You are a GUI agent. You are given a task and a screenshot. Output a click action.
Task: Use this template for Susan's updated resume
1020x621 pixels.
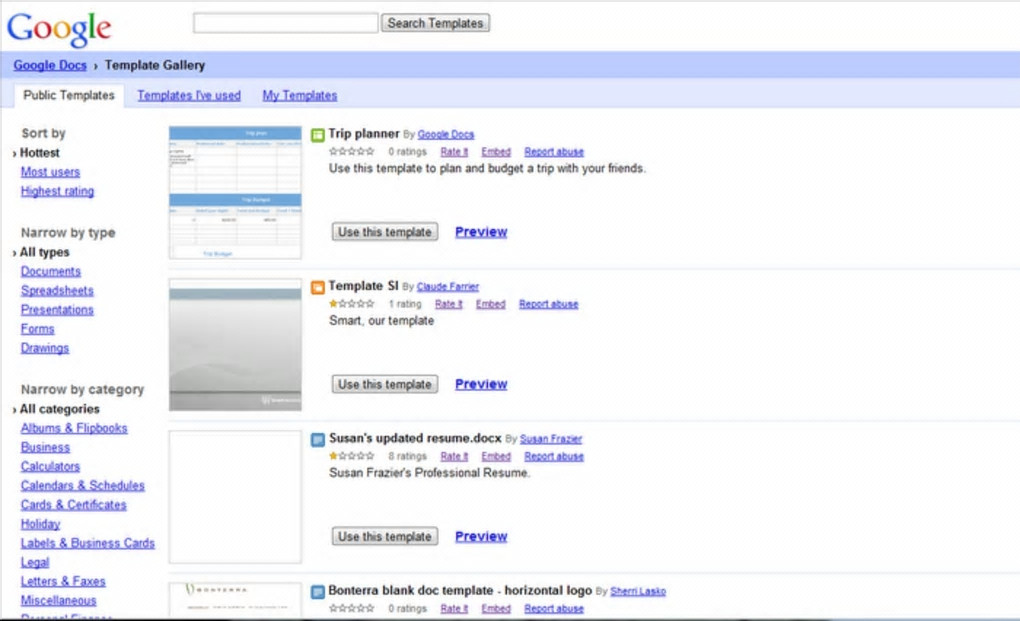pos(385,536)
